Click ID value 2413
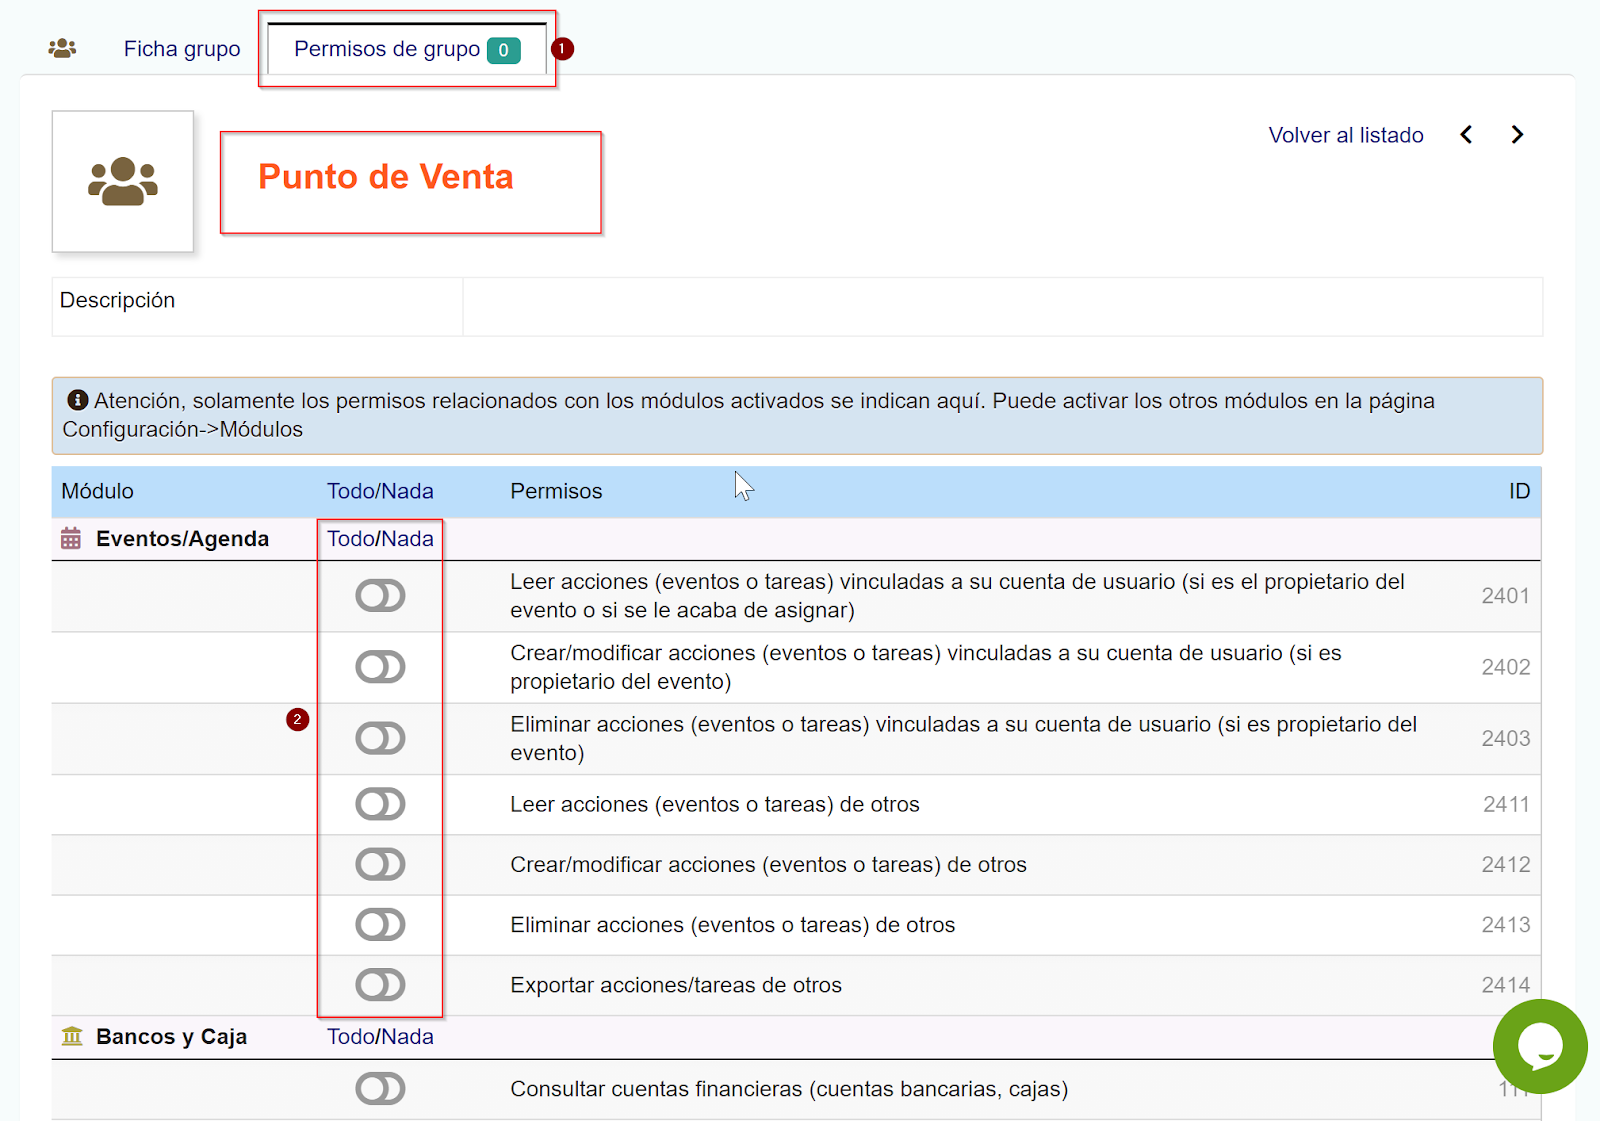This screenshot has width=1600, height=1121. (1506, 925)
